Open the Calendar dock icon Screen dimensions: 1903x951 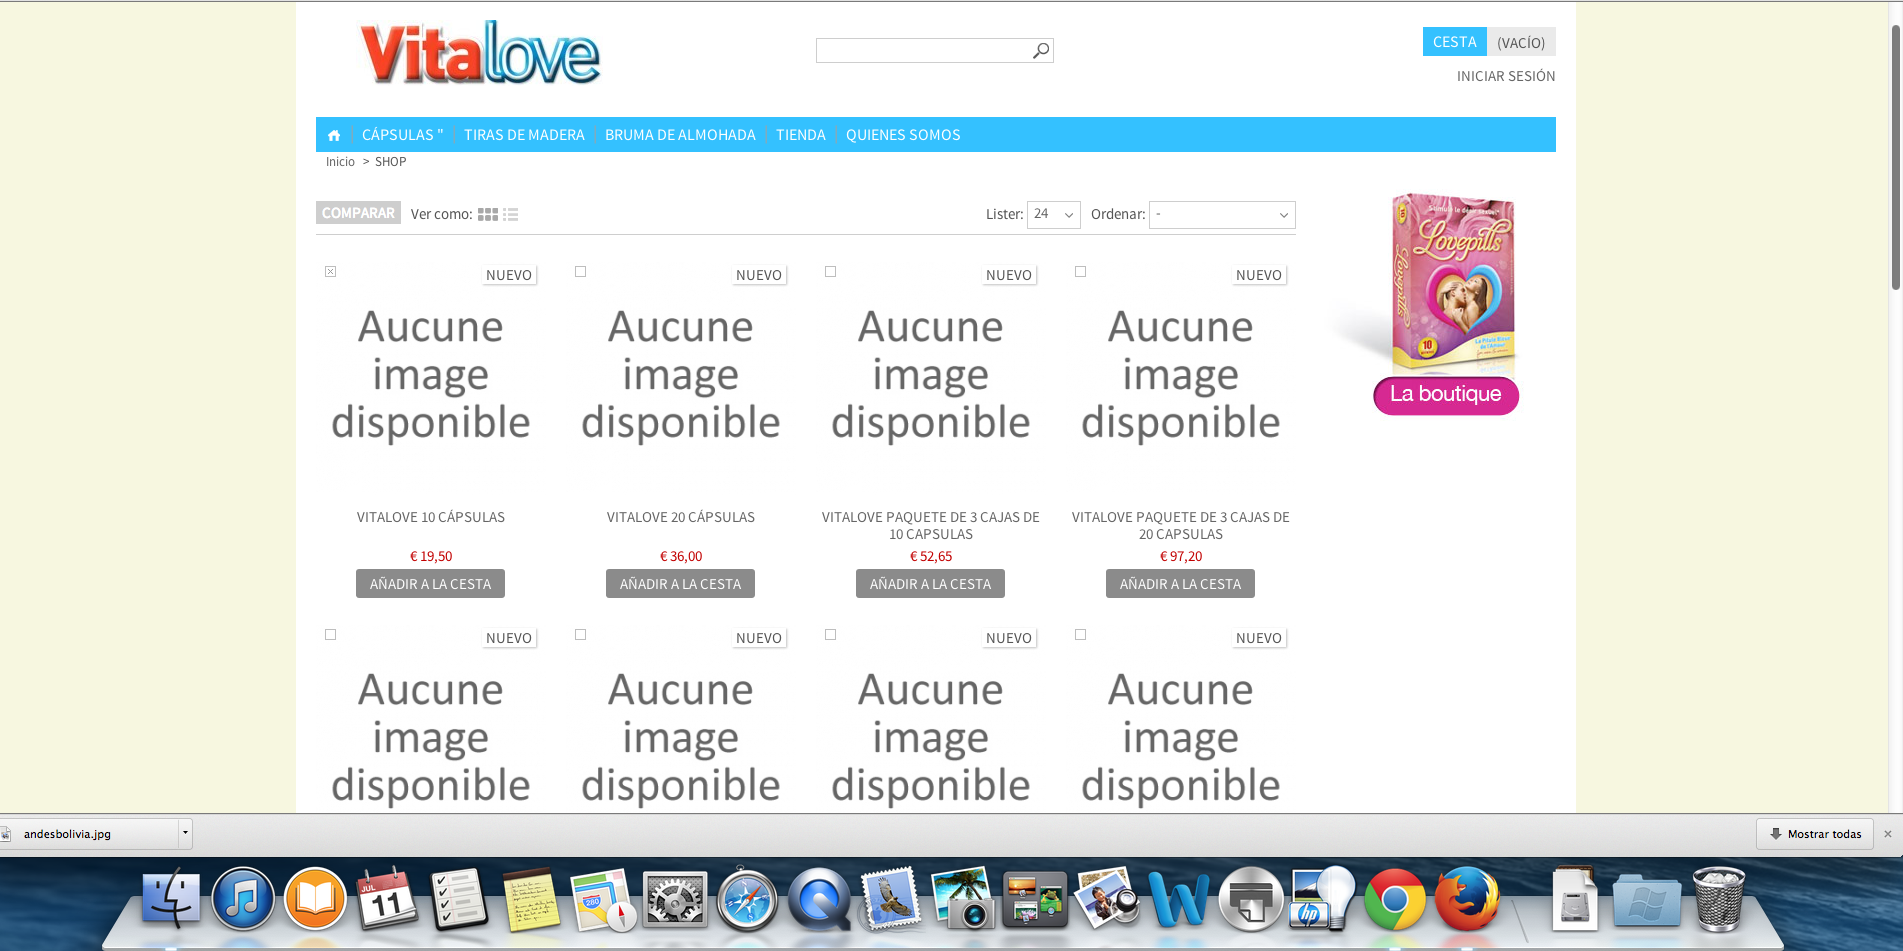pos(387,898)
